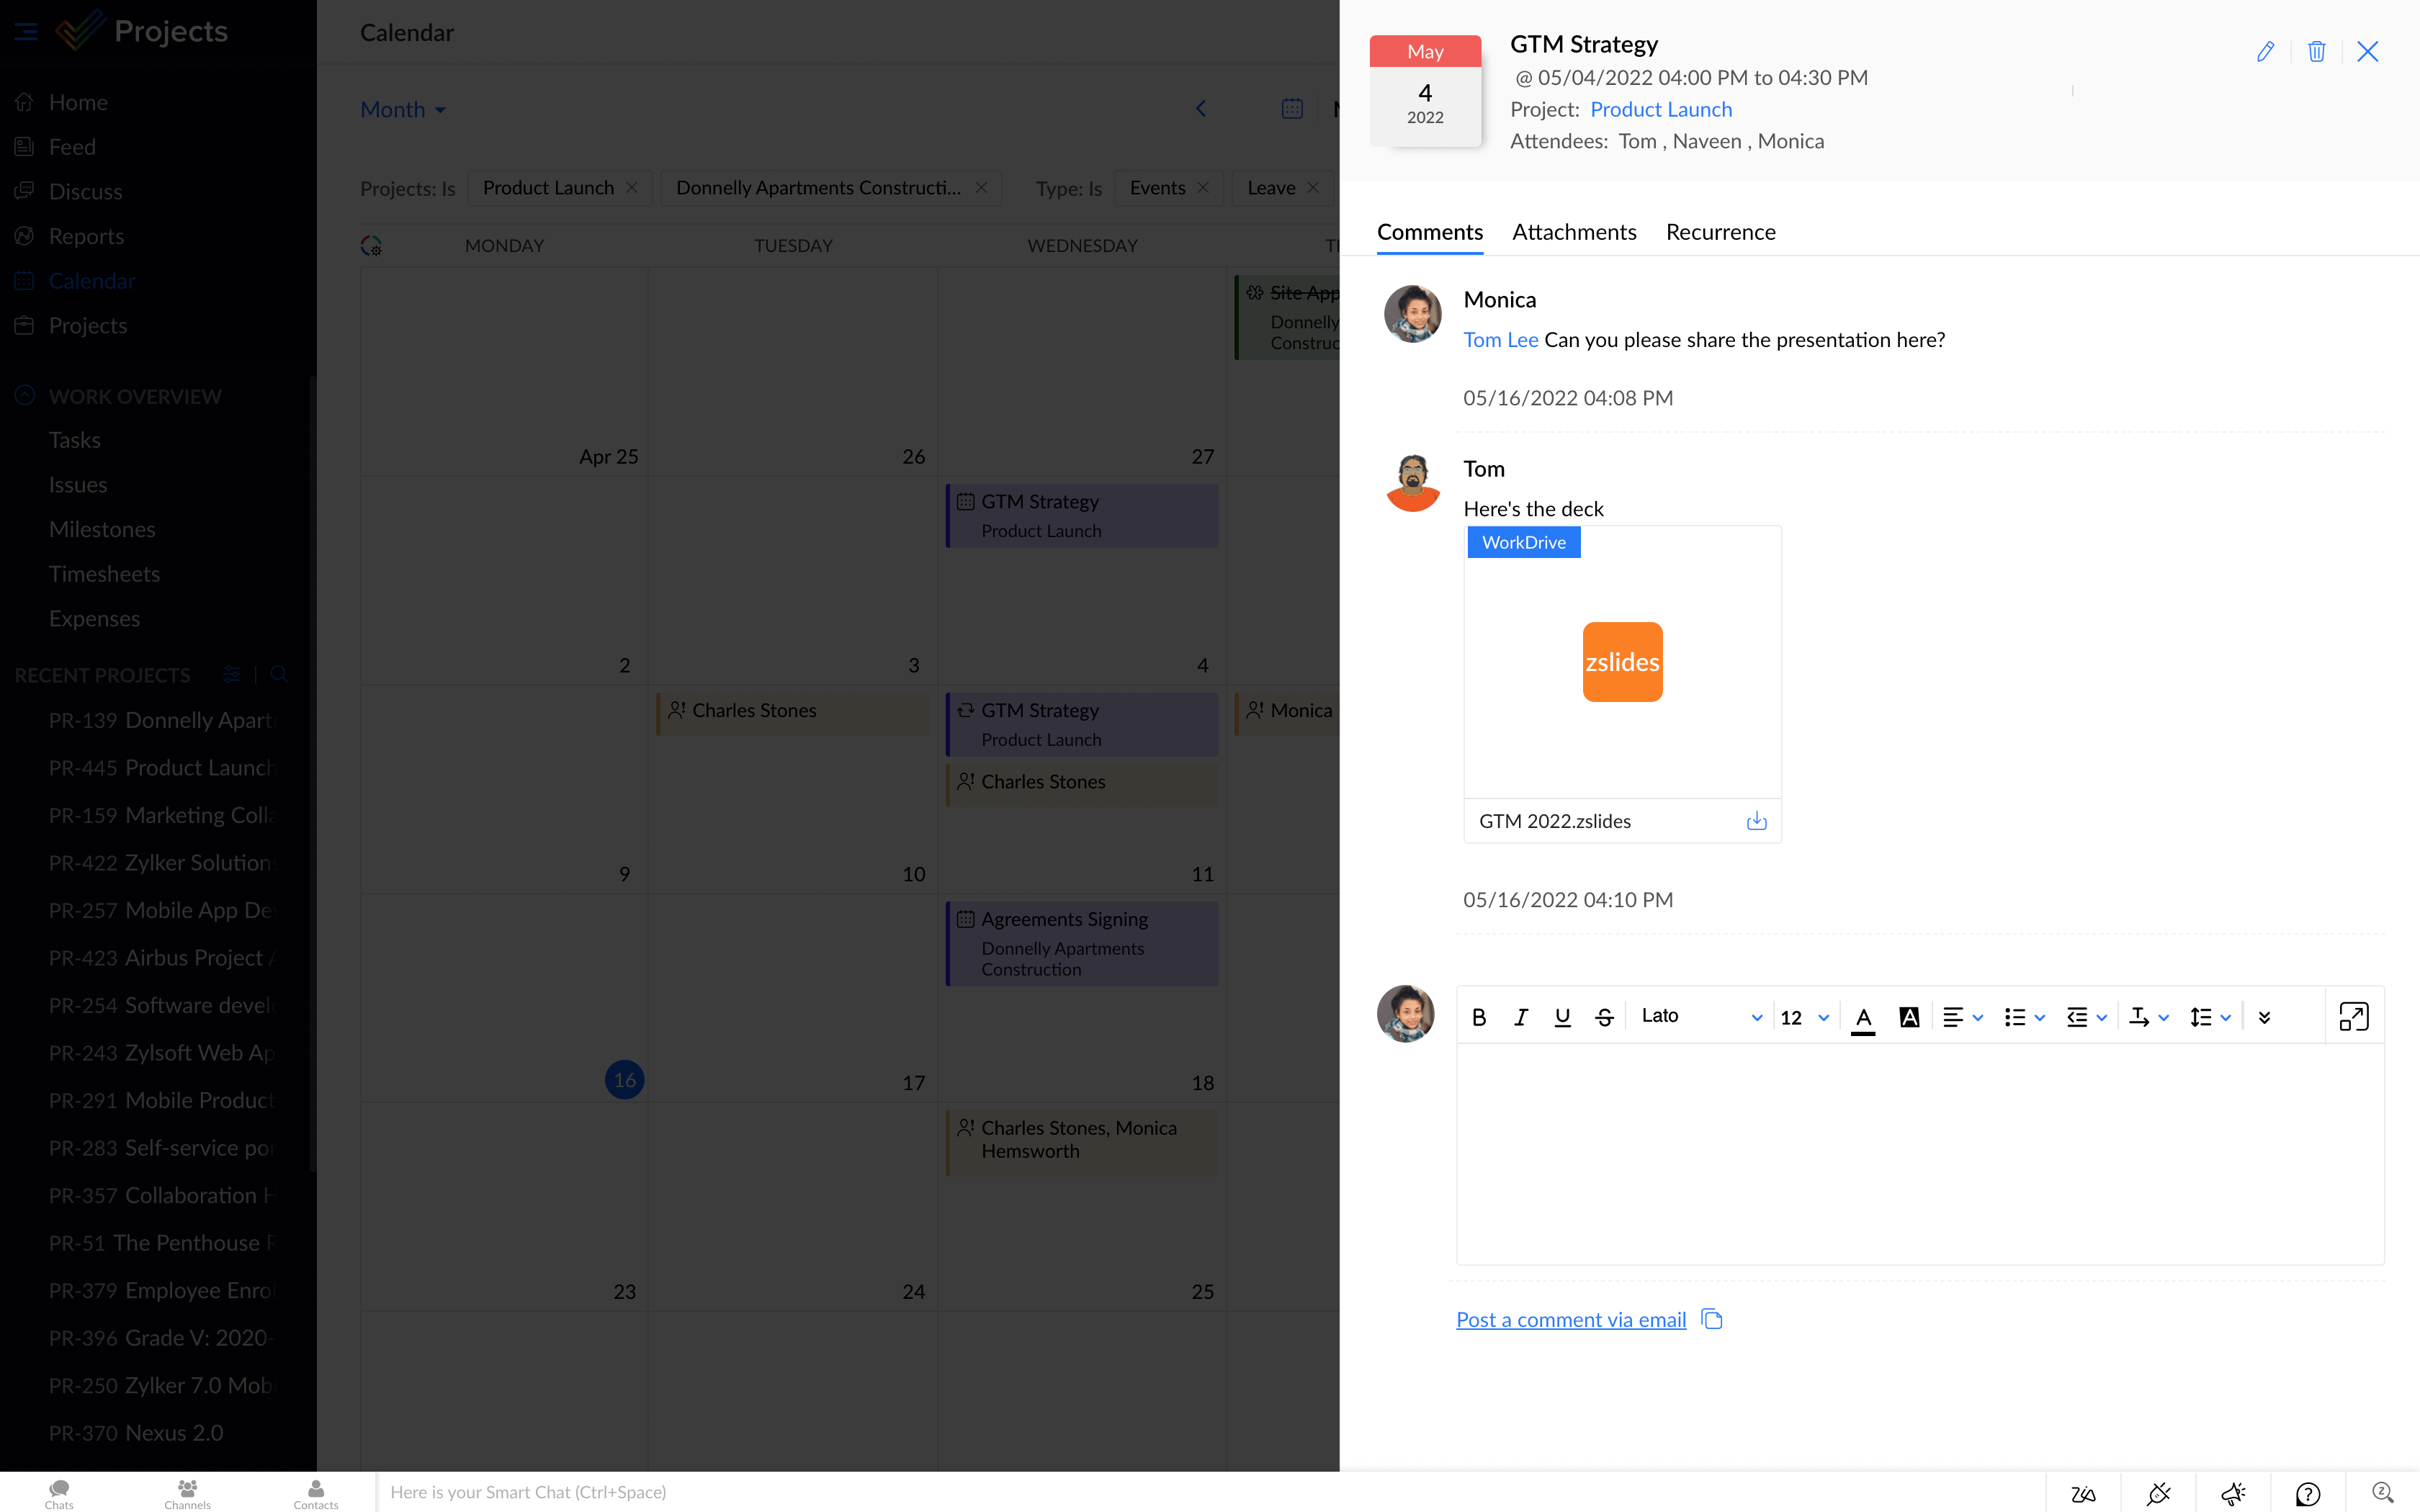This screenshot has width=2420, height=1512.
Task: Delete event using trash icon
Action: [2316, 52]
